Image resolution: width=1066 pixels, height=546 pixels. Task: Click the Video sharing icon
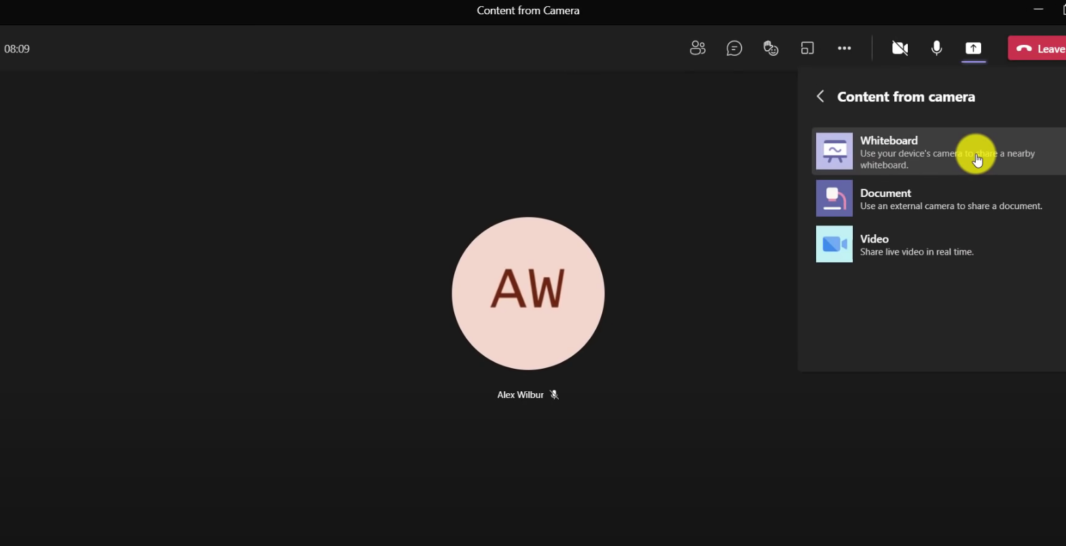[x=834, y=244]
